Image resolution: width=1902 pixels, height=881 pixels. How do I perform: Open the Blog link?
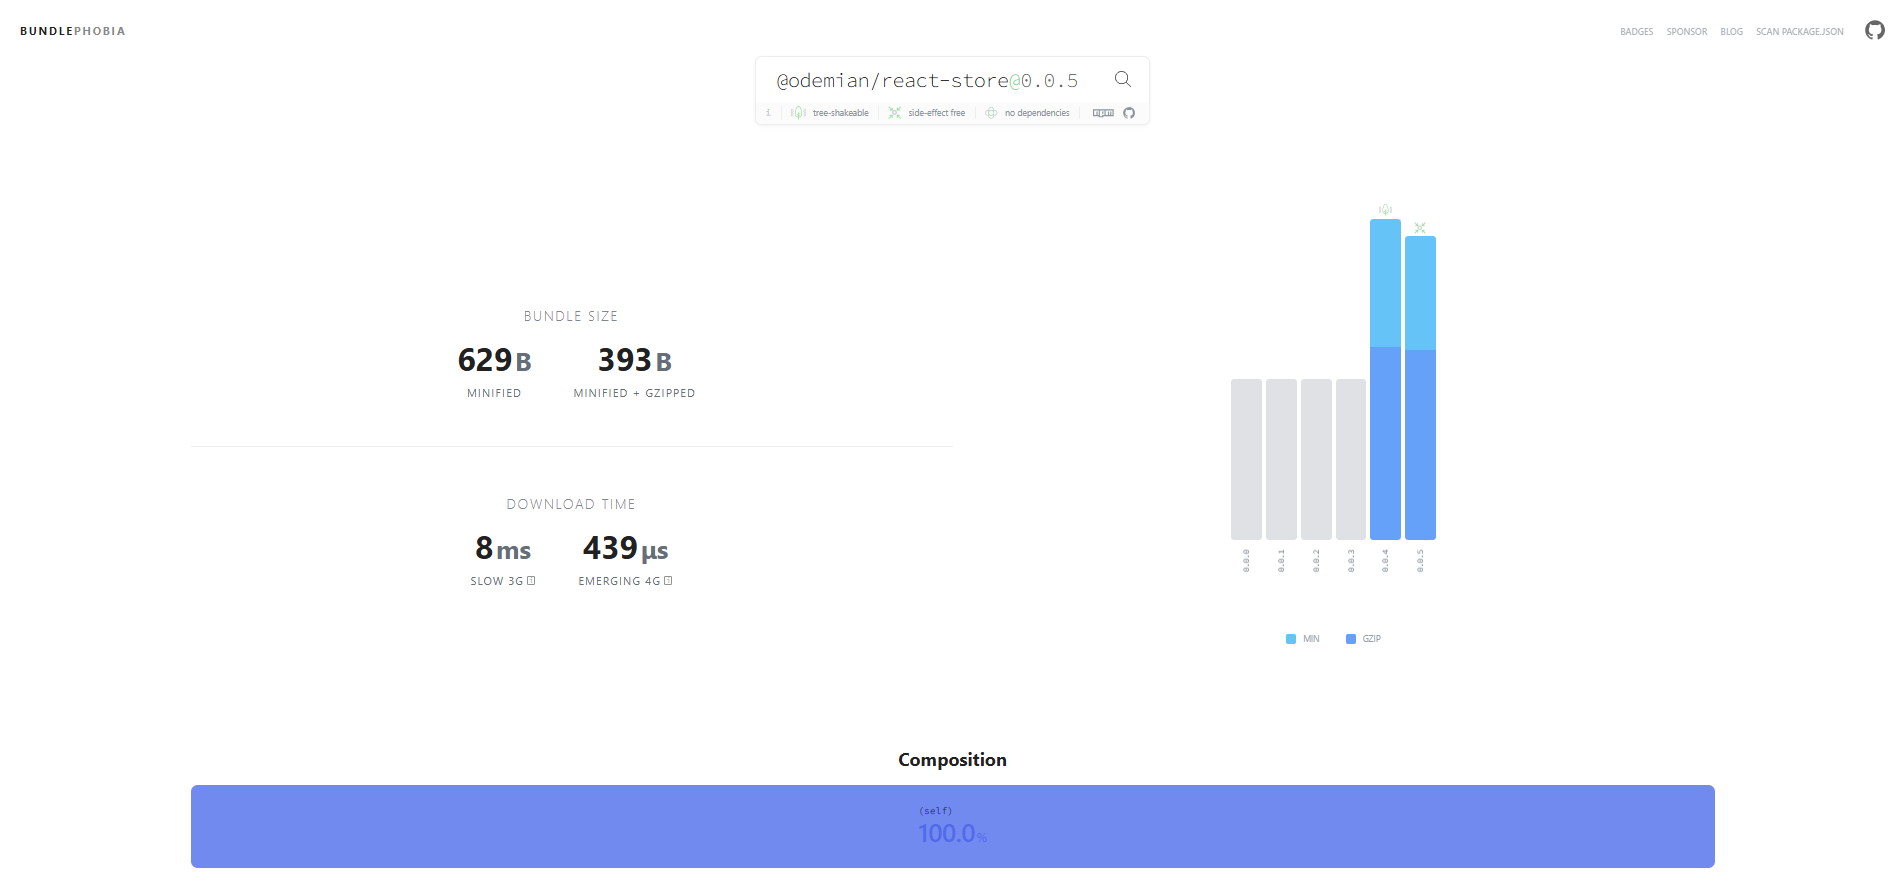pos(1731,32)
